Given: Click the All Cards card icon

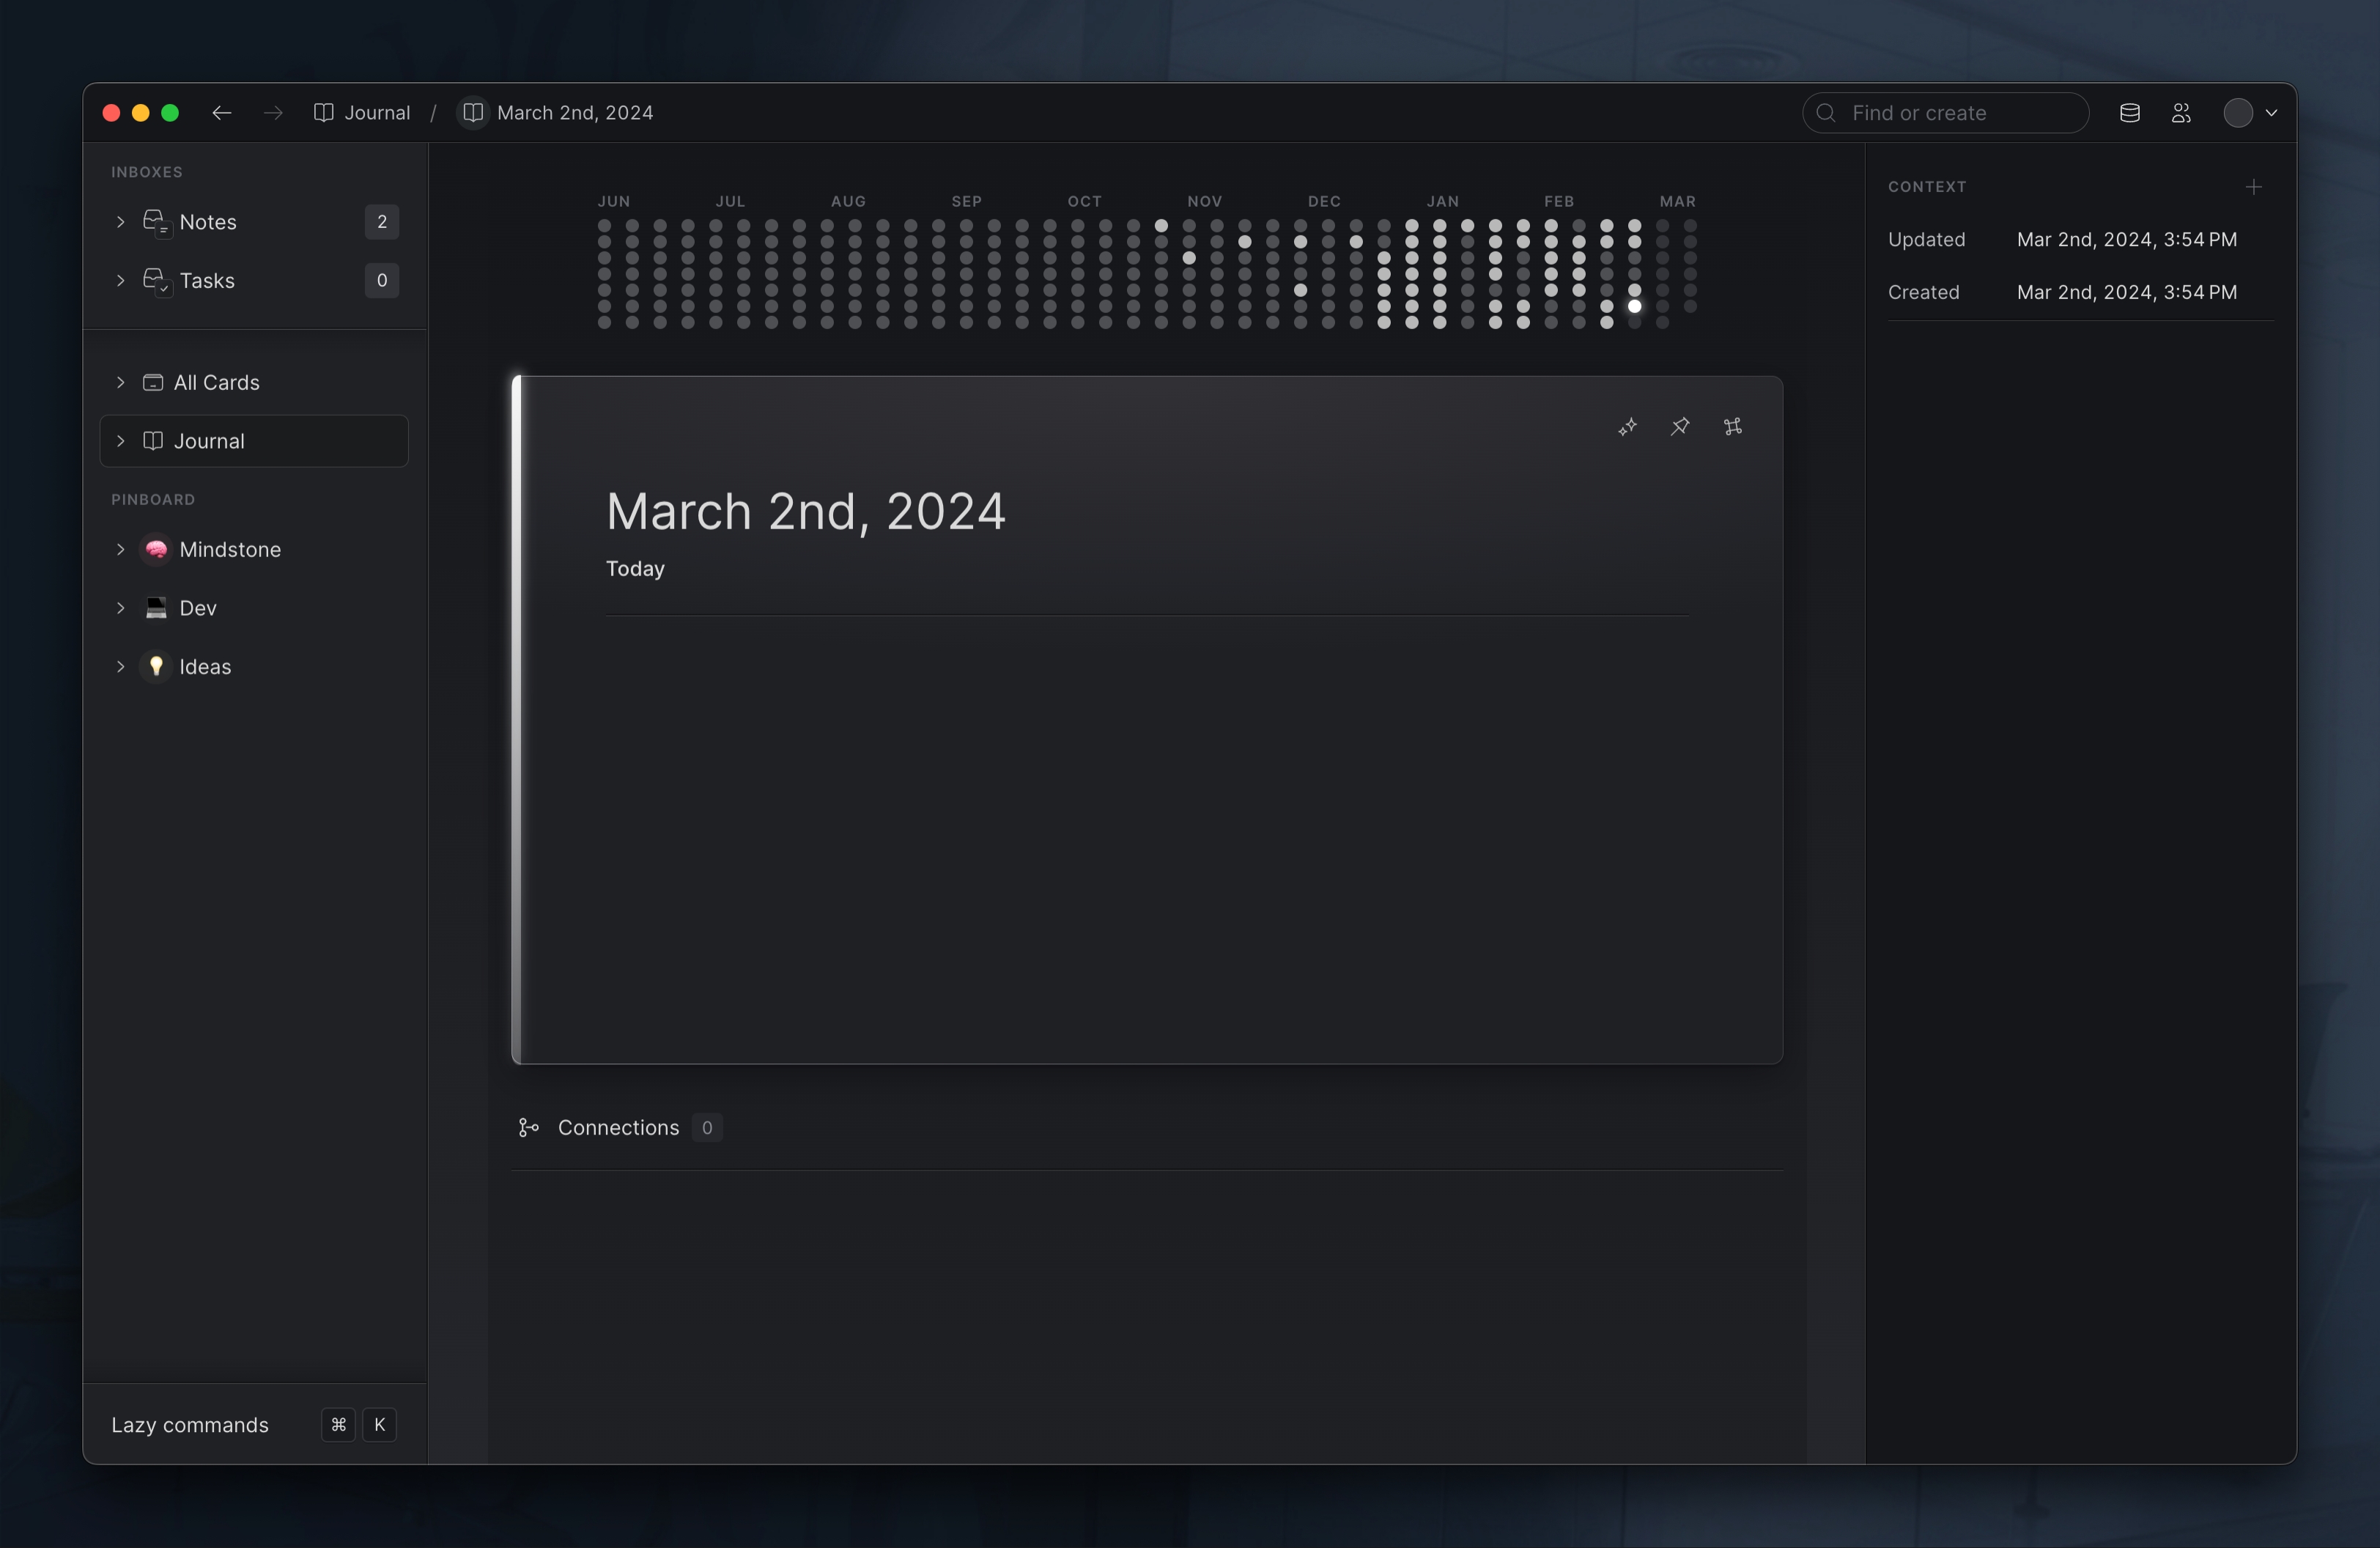Looking at the screenshot, I should [153, 383].
